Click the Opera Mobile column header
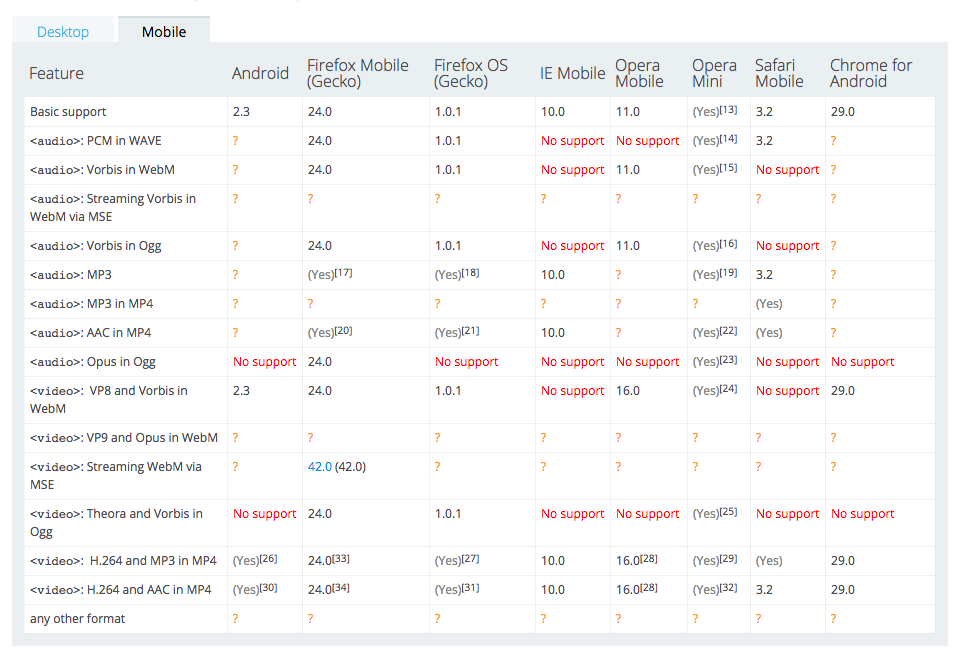This screenshot has height=667, width=968. point(639,73)
